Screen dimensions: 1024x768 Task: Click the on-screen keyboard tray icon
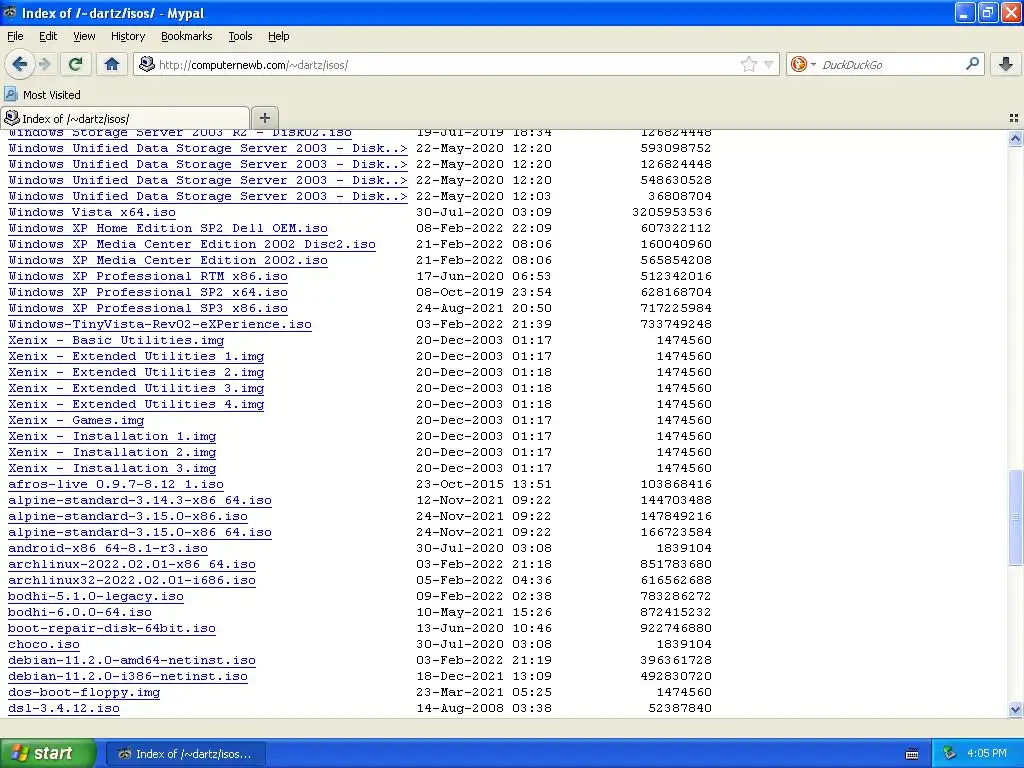[912, 754]
